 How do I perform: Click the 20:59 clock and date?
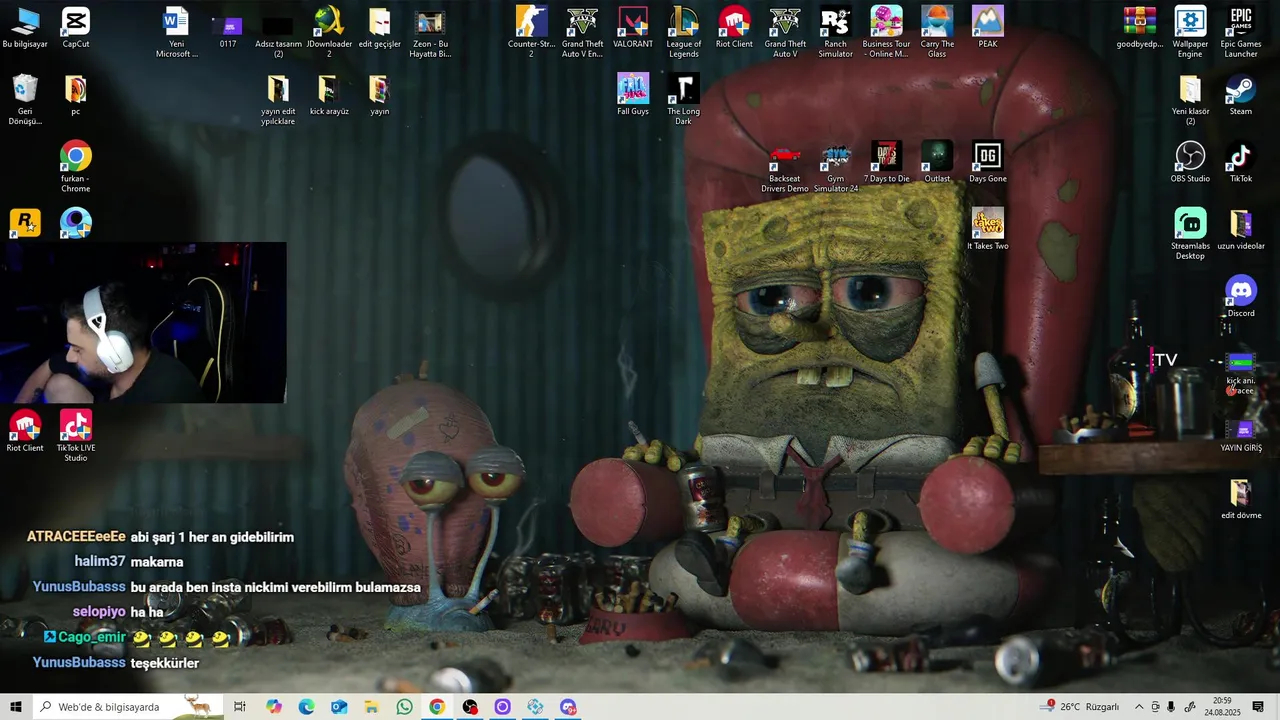click(x=1222, y=707)
